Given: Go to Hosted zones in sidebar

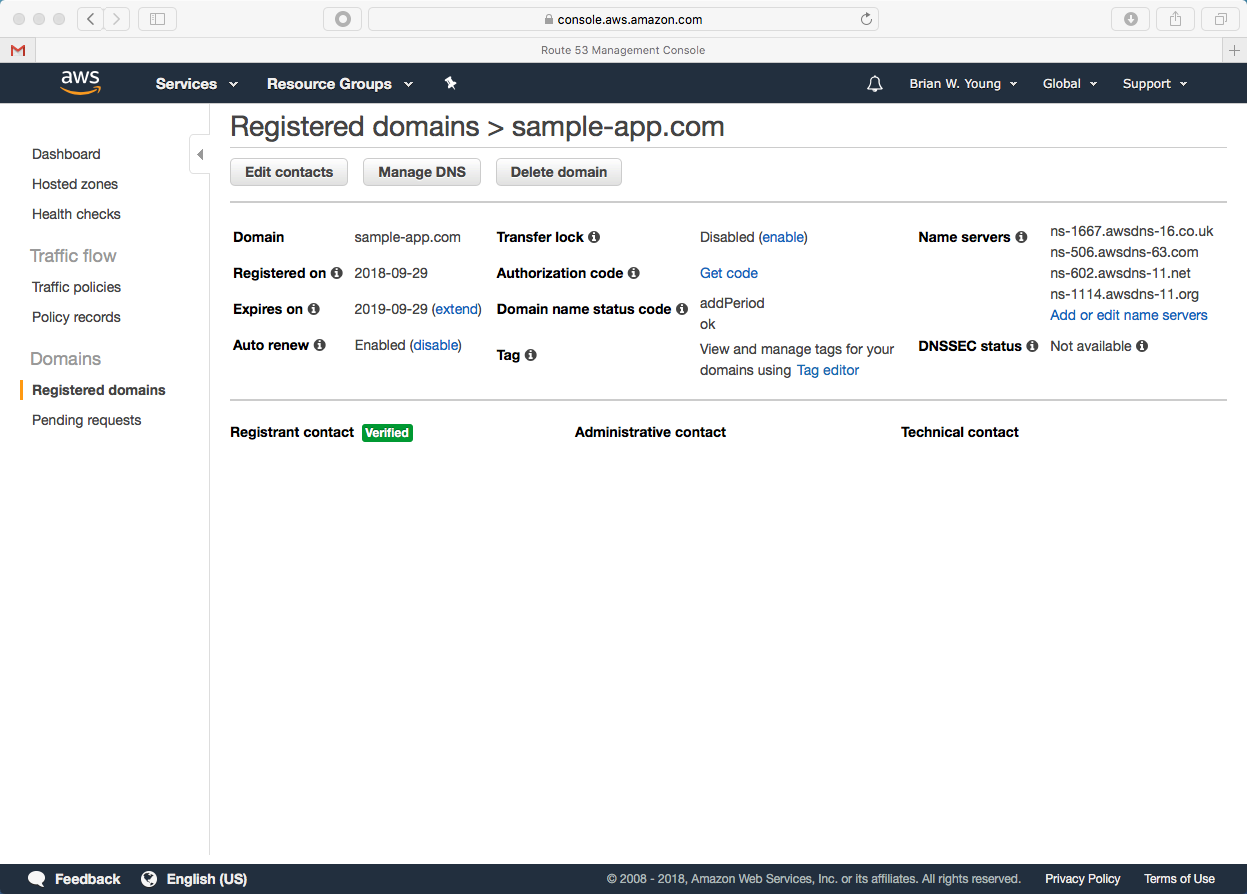Looking at the screenshot, I should pos(75,184).
